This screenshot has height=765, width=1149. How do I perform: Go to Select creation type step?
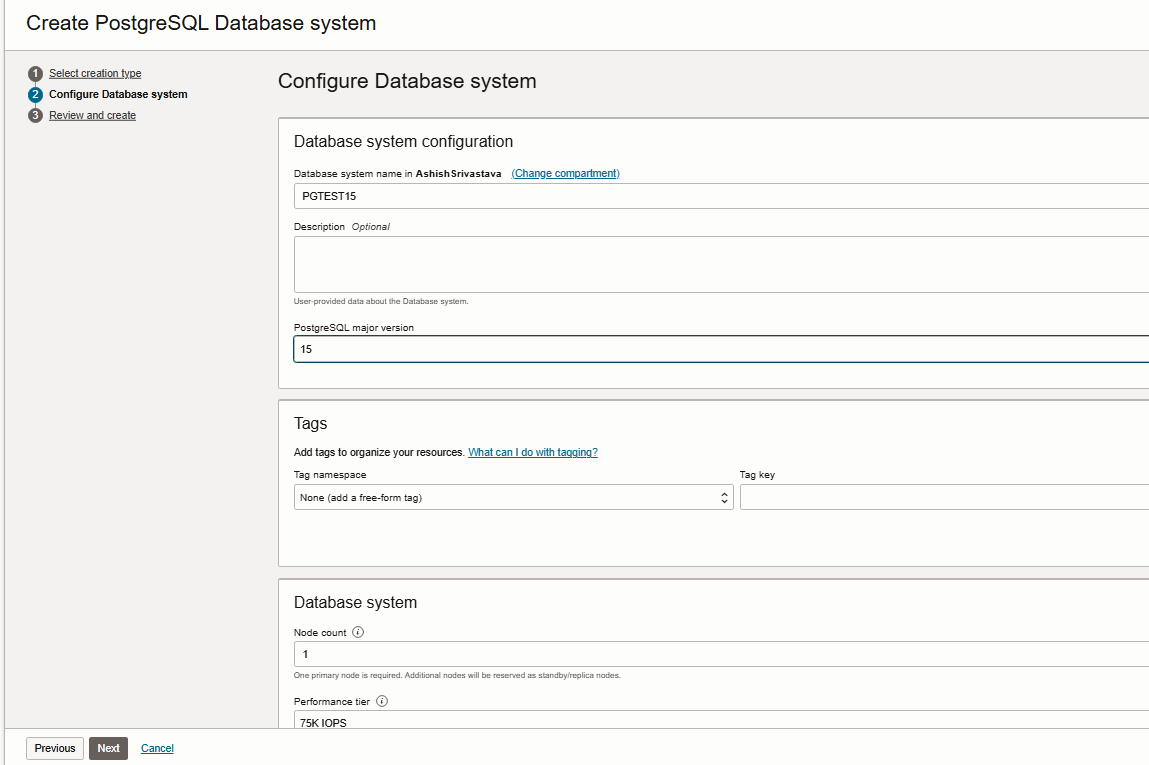pos(95,74)
